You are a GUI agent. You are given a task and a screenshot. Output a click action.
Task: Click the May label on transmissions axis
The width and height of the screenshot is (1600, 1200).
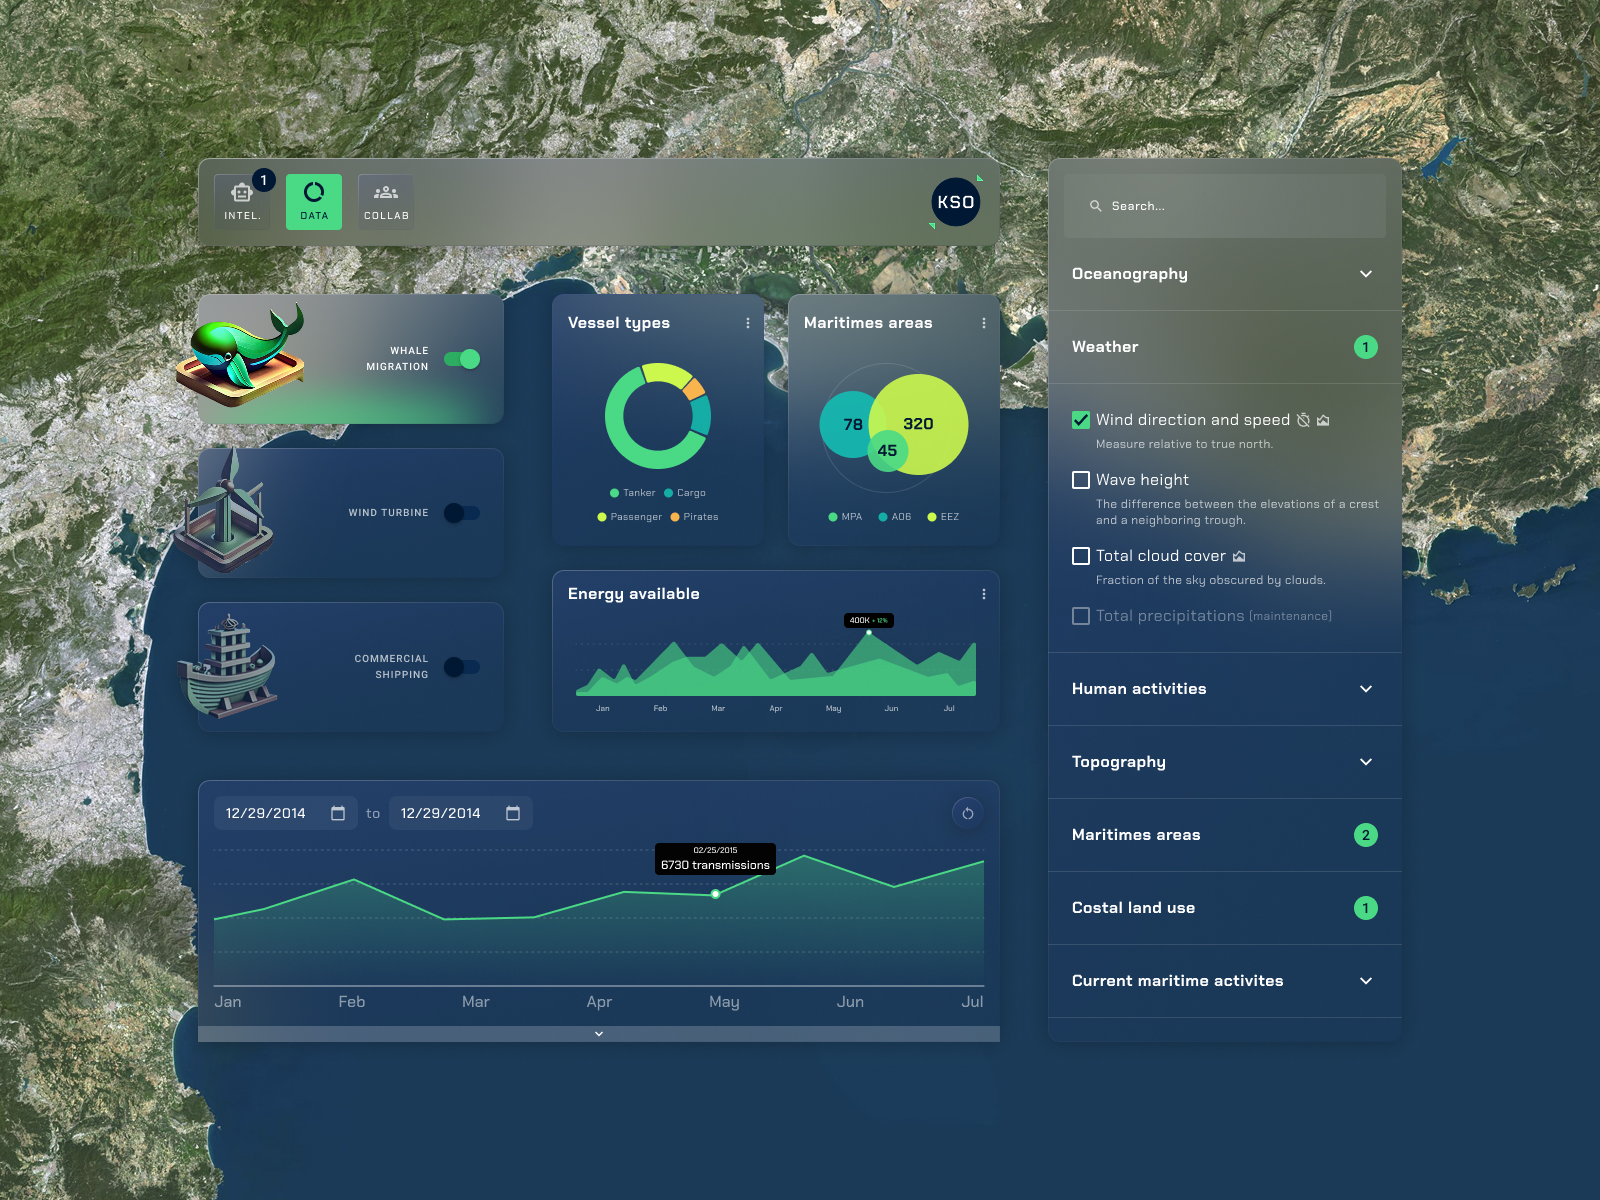pyautogui.click(x=724, y=1002)
